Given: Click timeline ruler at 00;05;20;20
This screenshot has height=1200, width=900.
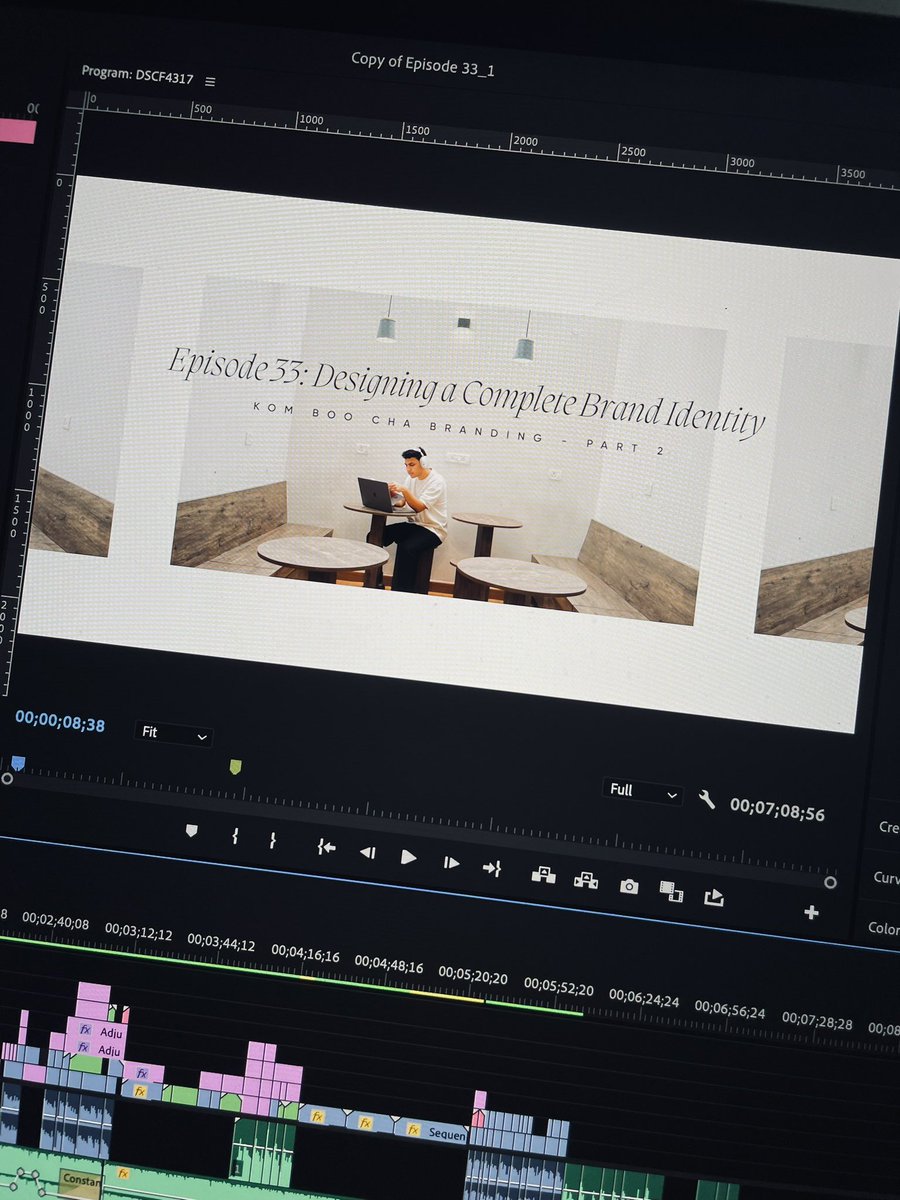Looking at the screenshot, I should [x=473, y=976].
